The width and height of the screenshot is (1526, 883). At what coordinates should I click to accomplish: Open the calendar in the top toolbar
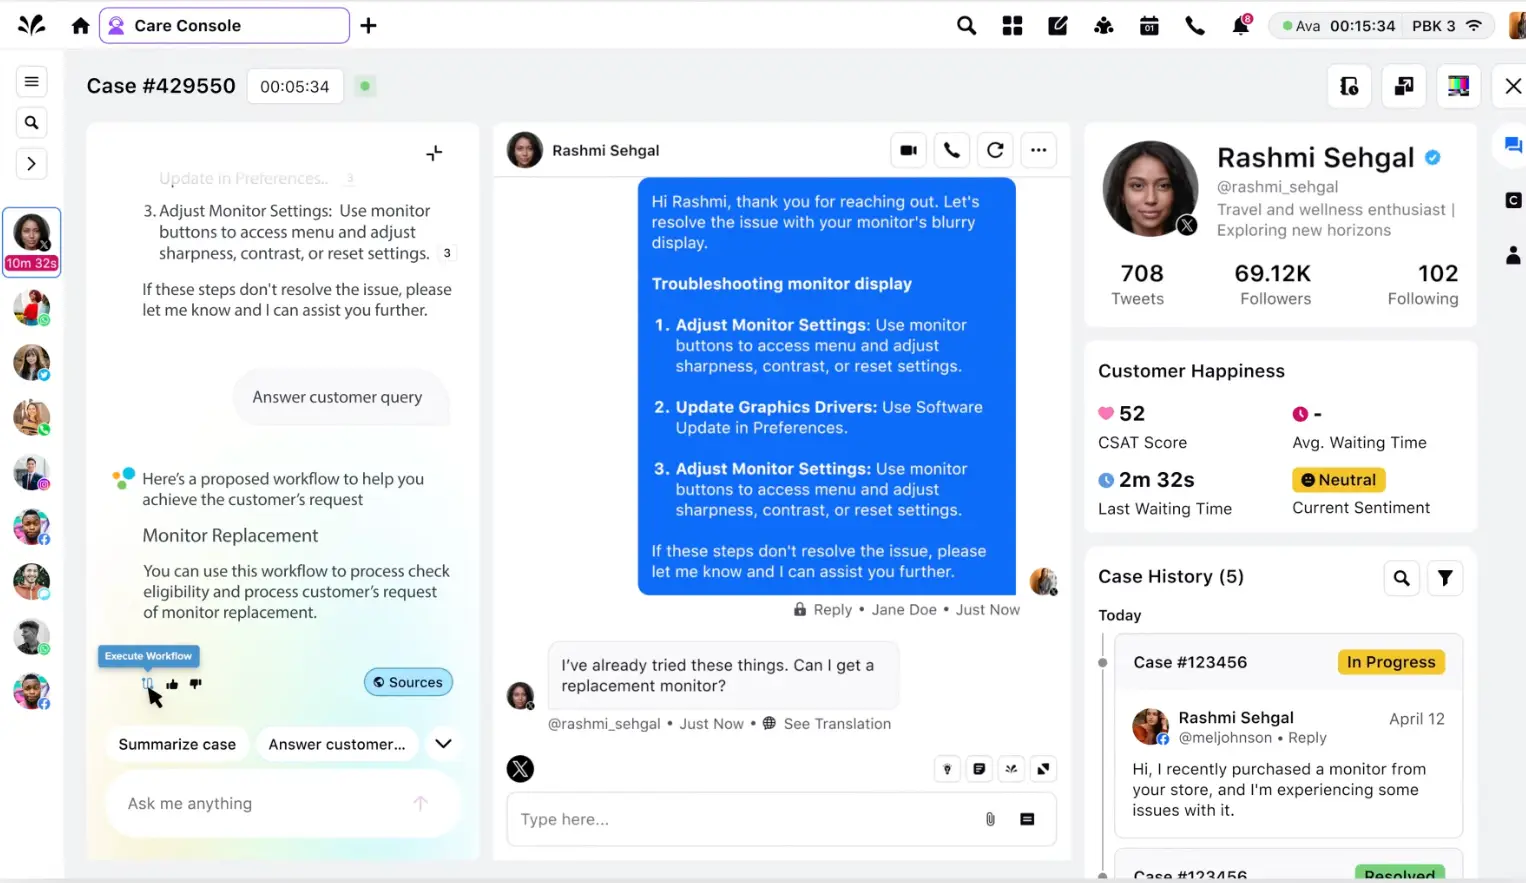click(x=1149, y=25)
